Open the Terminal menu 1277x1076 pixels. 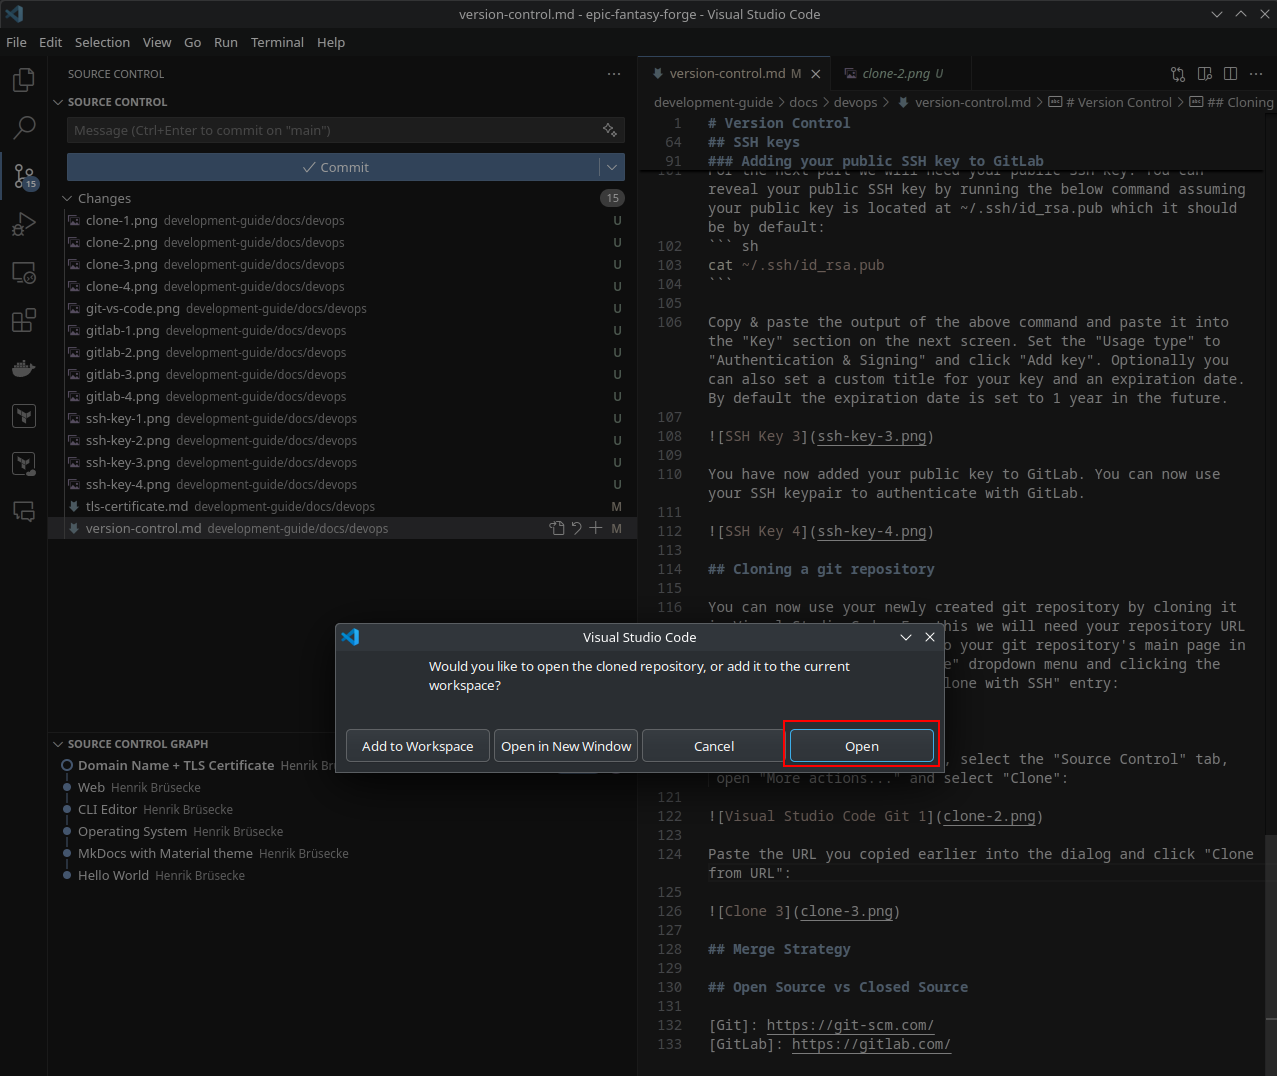point(277,42)
